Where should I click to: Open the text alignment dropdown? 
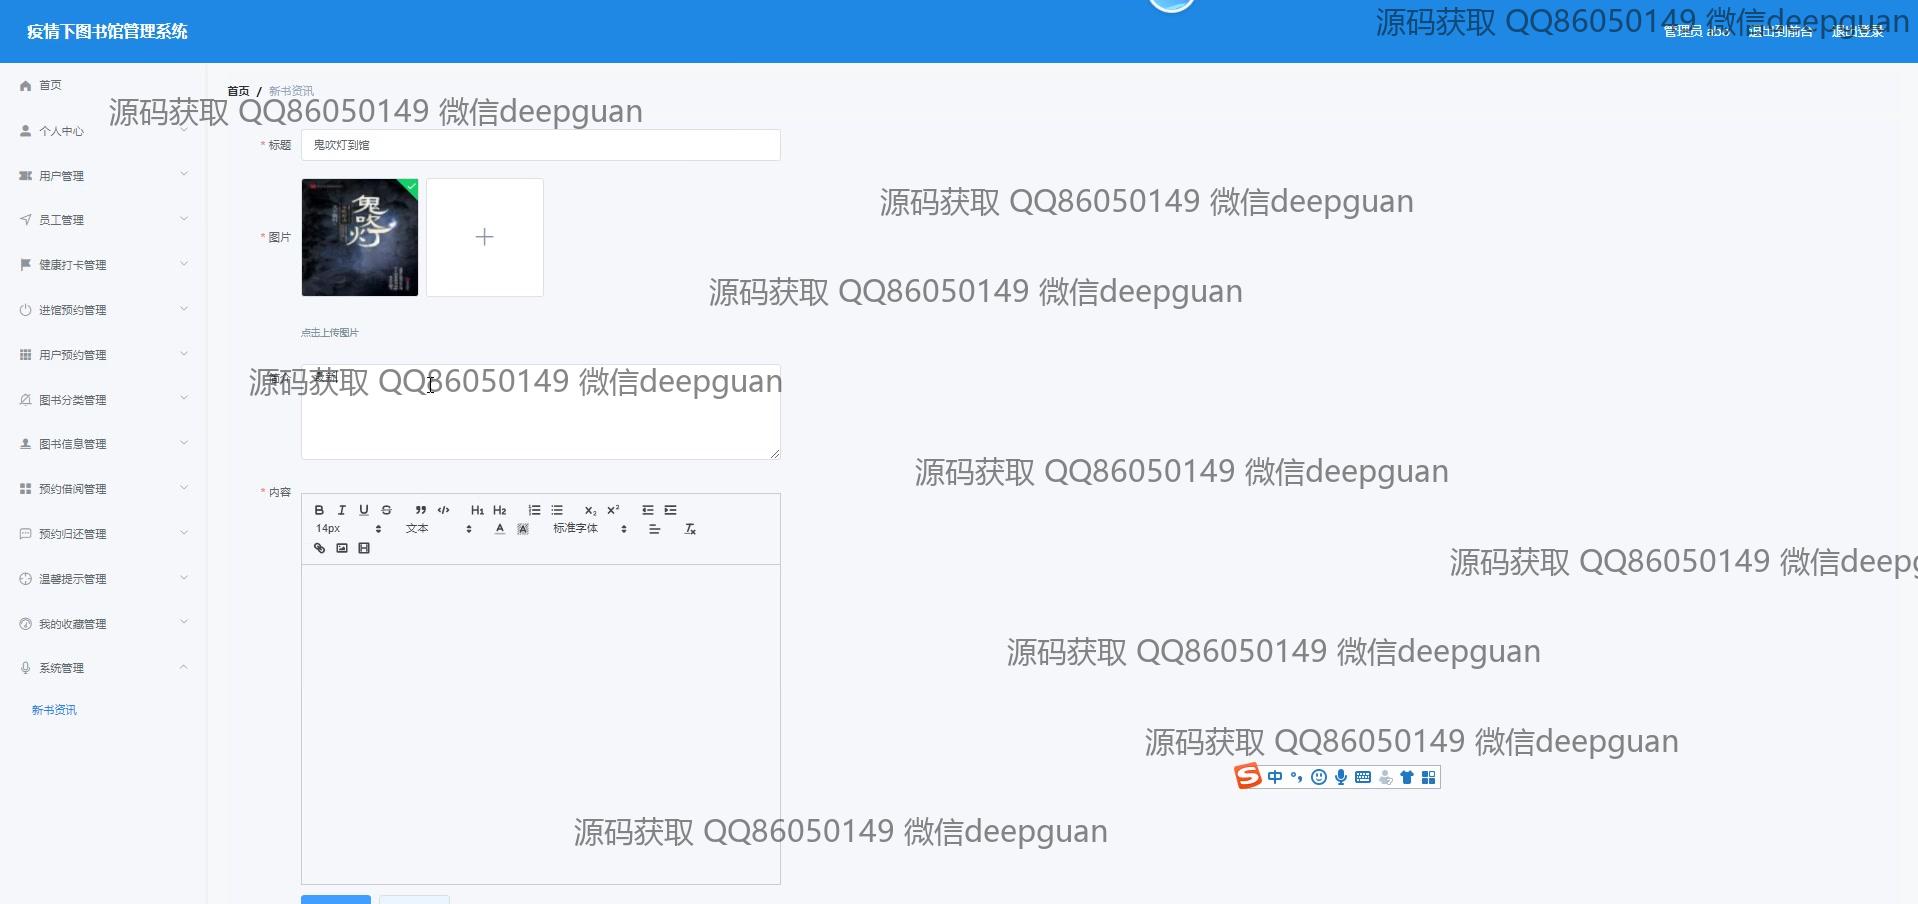[x=654, y=529]
